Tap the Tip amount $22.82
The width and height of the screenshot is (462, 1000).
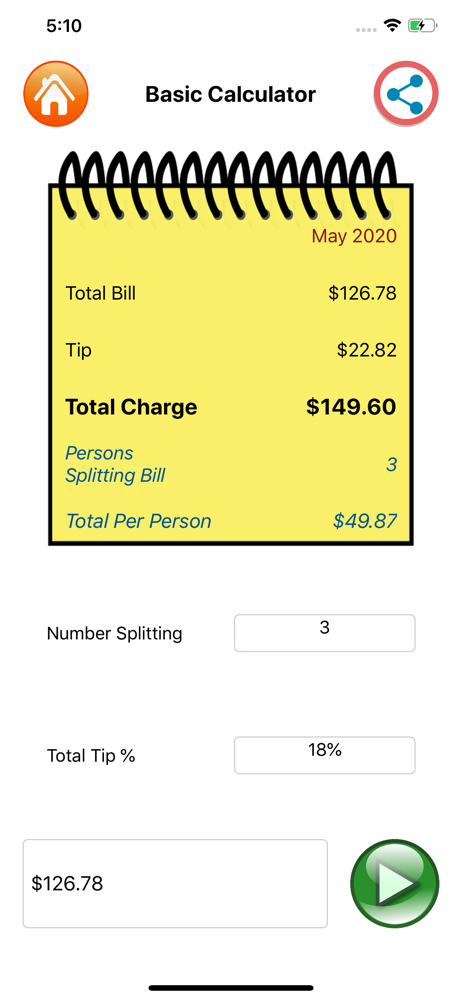pyautogui.click(x=367, y=350)
